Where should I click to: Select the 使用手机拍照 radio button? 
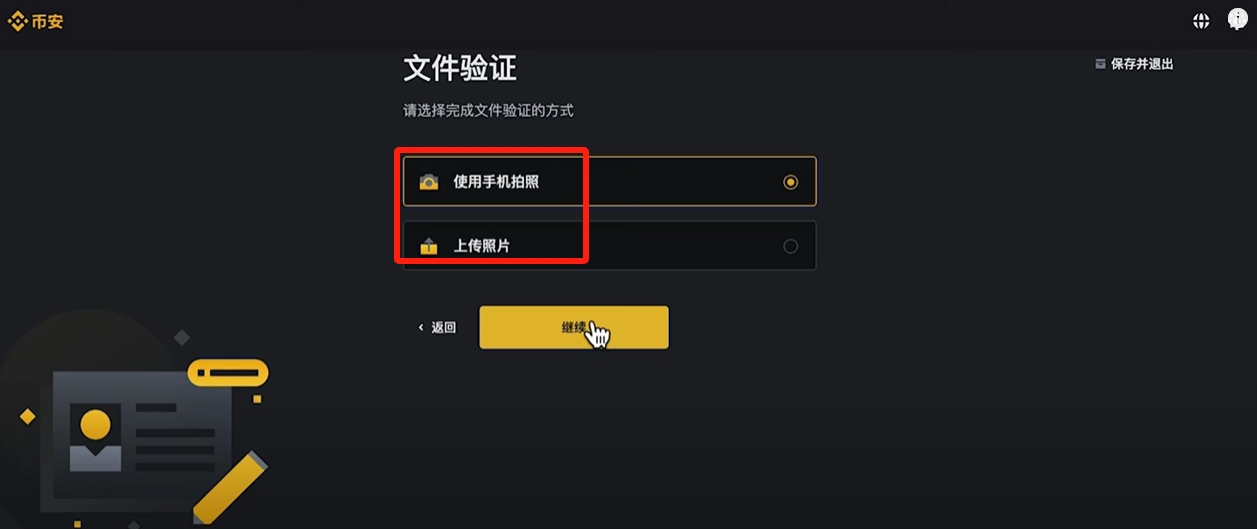(791, 182)
